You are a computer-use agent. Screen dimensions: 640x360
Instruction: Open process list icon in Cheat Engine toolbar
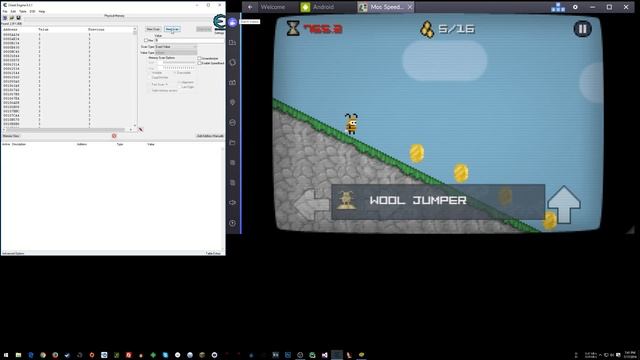(x=5, y=18)
